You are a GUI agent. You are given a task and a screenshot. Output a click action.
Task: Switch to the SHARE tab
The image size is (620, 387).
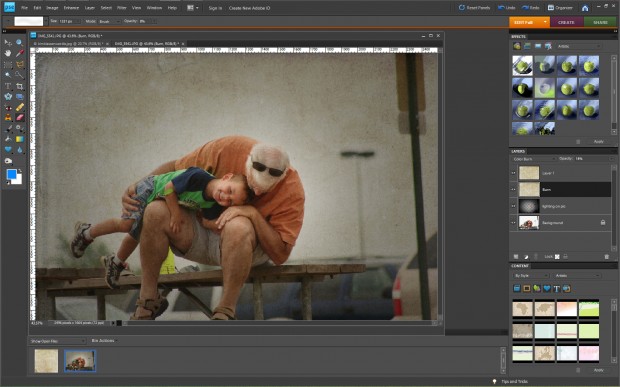pyautogui.click(x=600, y=23)
